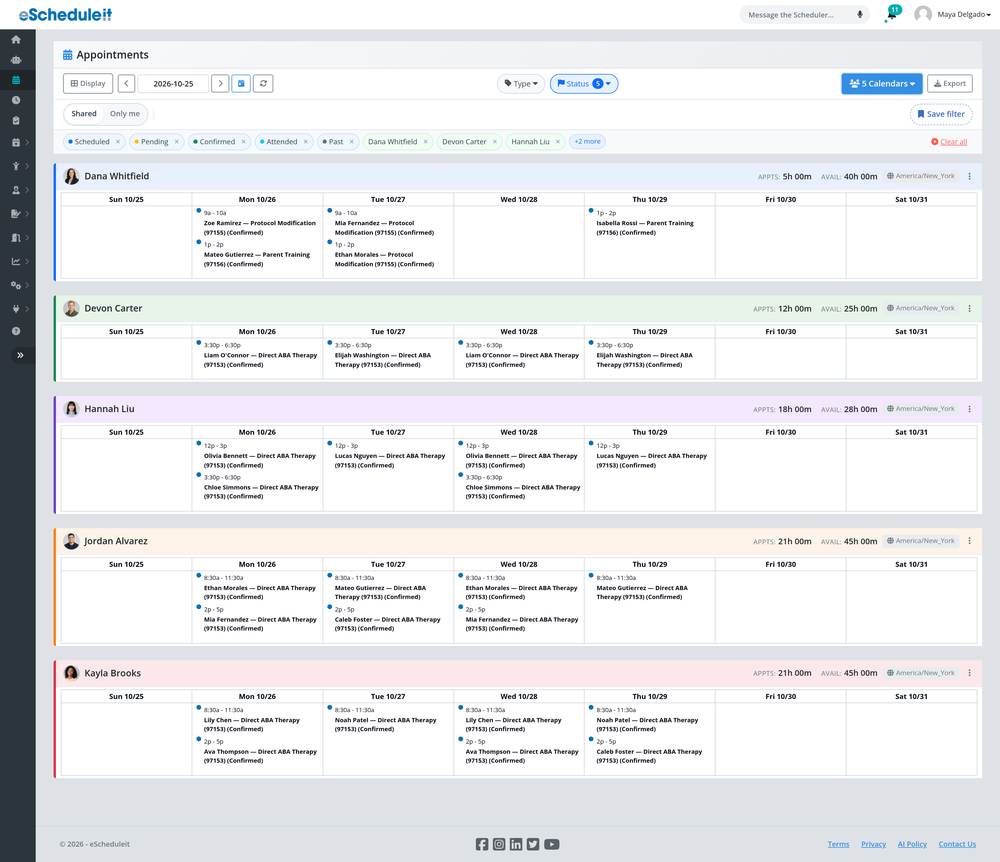Image resolution: width=1000 pixels, height=862 pixels.
Task: Remove the Hannah Liu filter chip
Action: (557, 142)
